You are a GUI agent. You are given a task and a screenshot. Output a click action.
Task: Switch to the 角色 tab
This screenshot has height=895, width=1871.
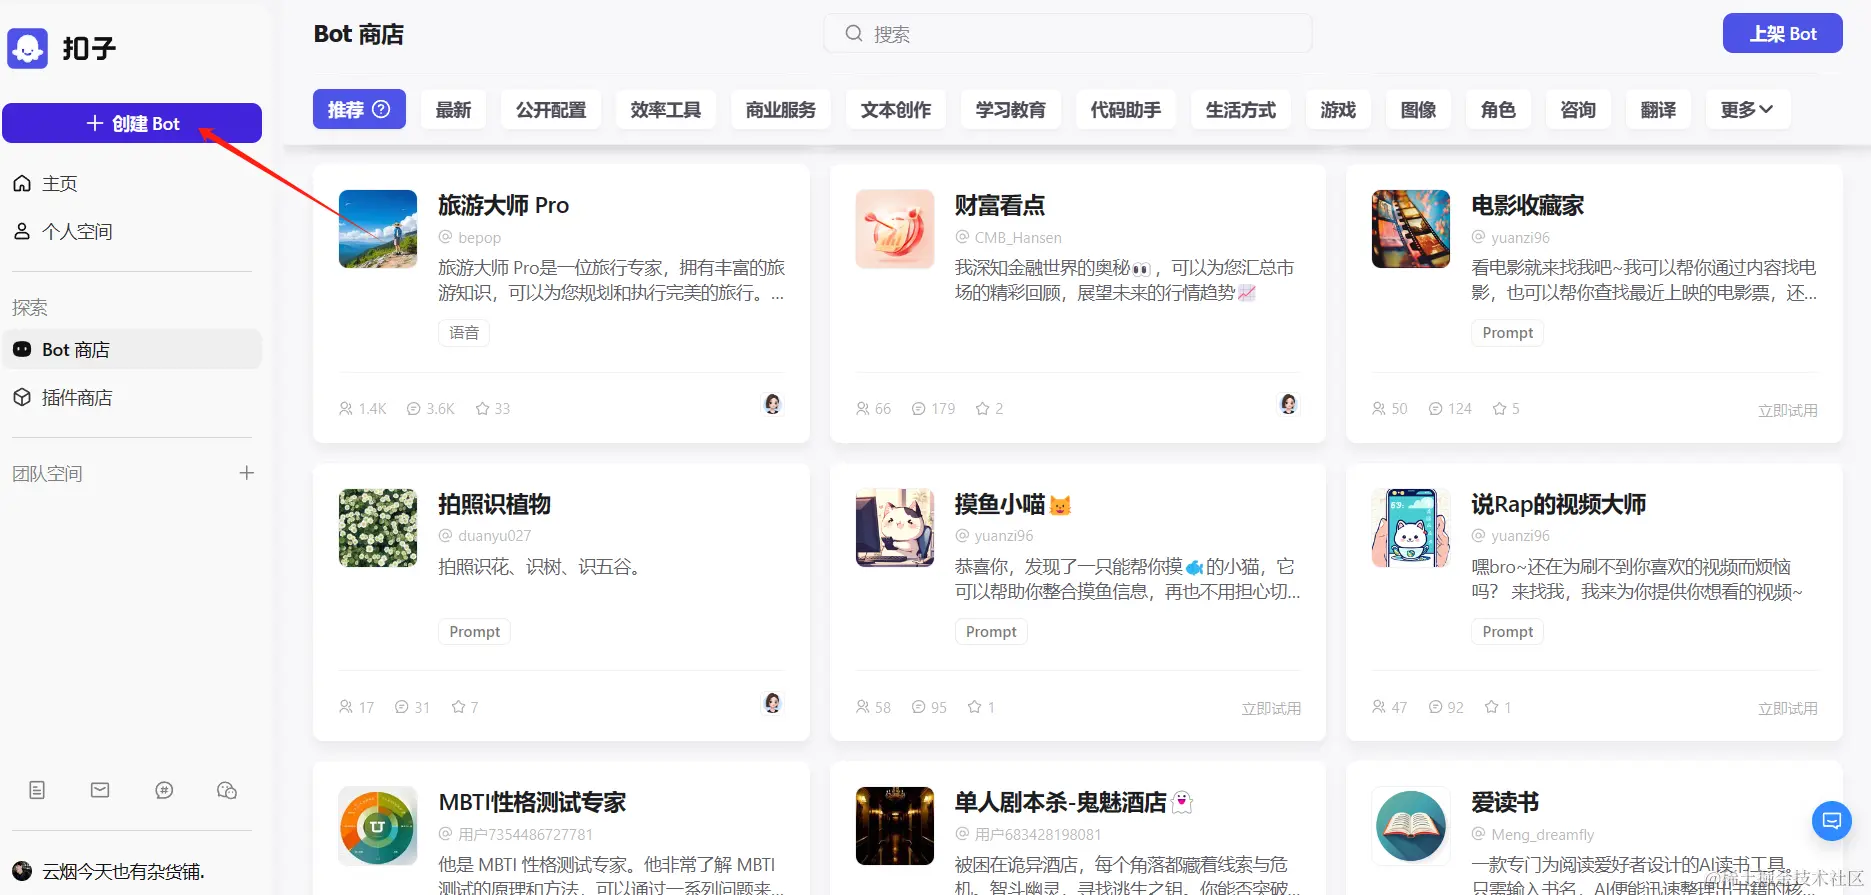point(1498,110)
